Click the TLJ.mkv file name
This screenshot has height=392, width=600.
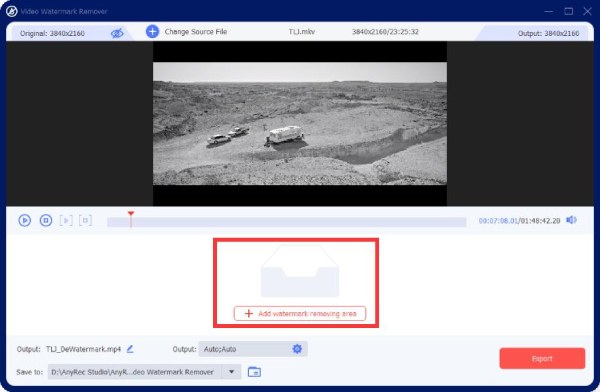[x=302, y=32]
